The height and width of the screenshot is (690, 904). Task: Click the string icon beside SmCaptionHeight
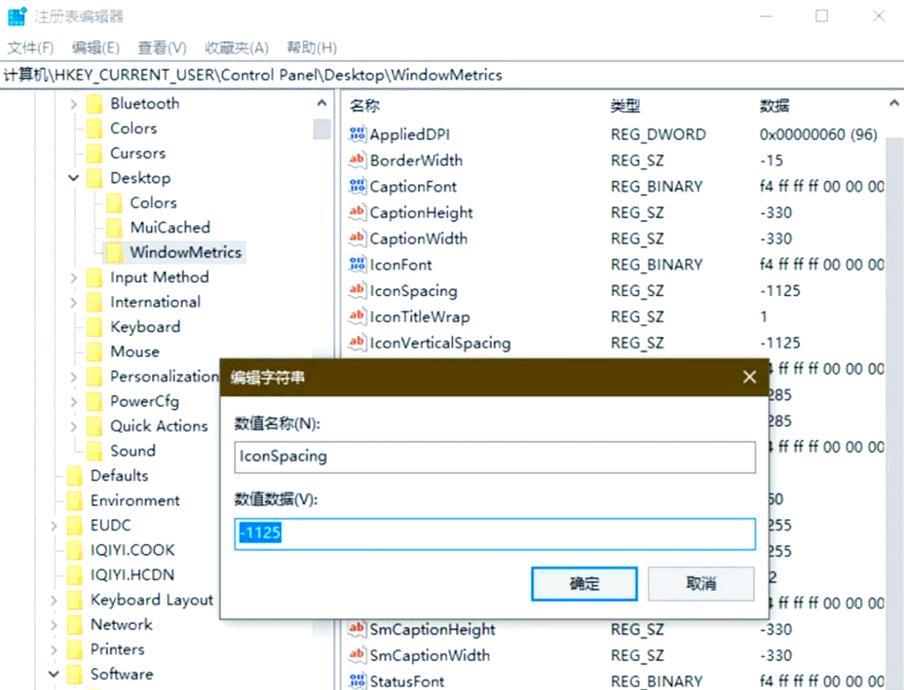point(357,630)
